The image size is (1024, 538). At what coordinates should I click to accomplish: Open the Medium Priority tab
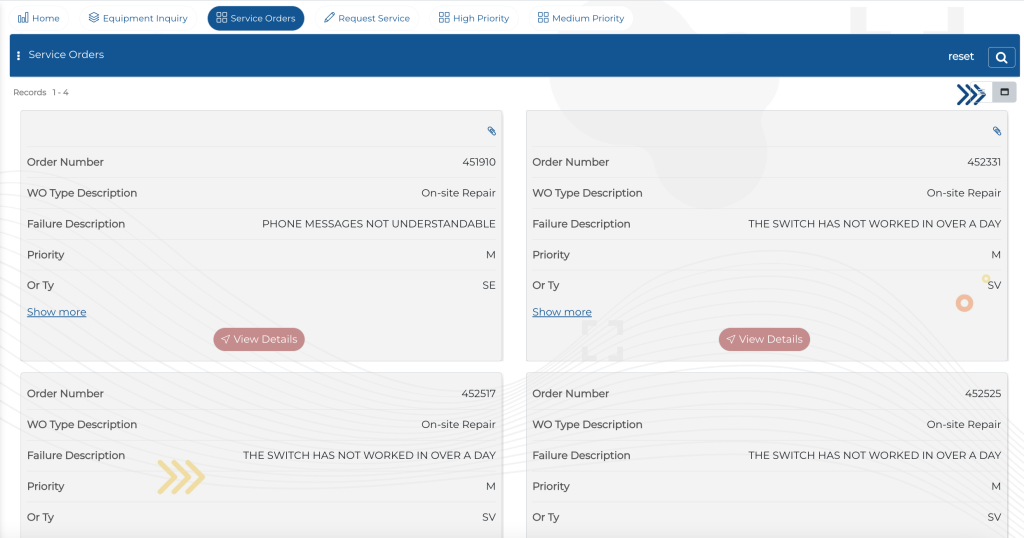click(x=581, y=18)
